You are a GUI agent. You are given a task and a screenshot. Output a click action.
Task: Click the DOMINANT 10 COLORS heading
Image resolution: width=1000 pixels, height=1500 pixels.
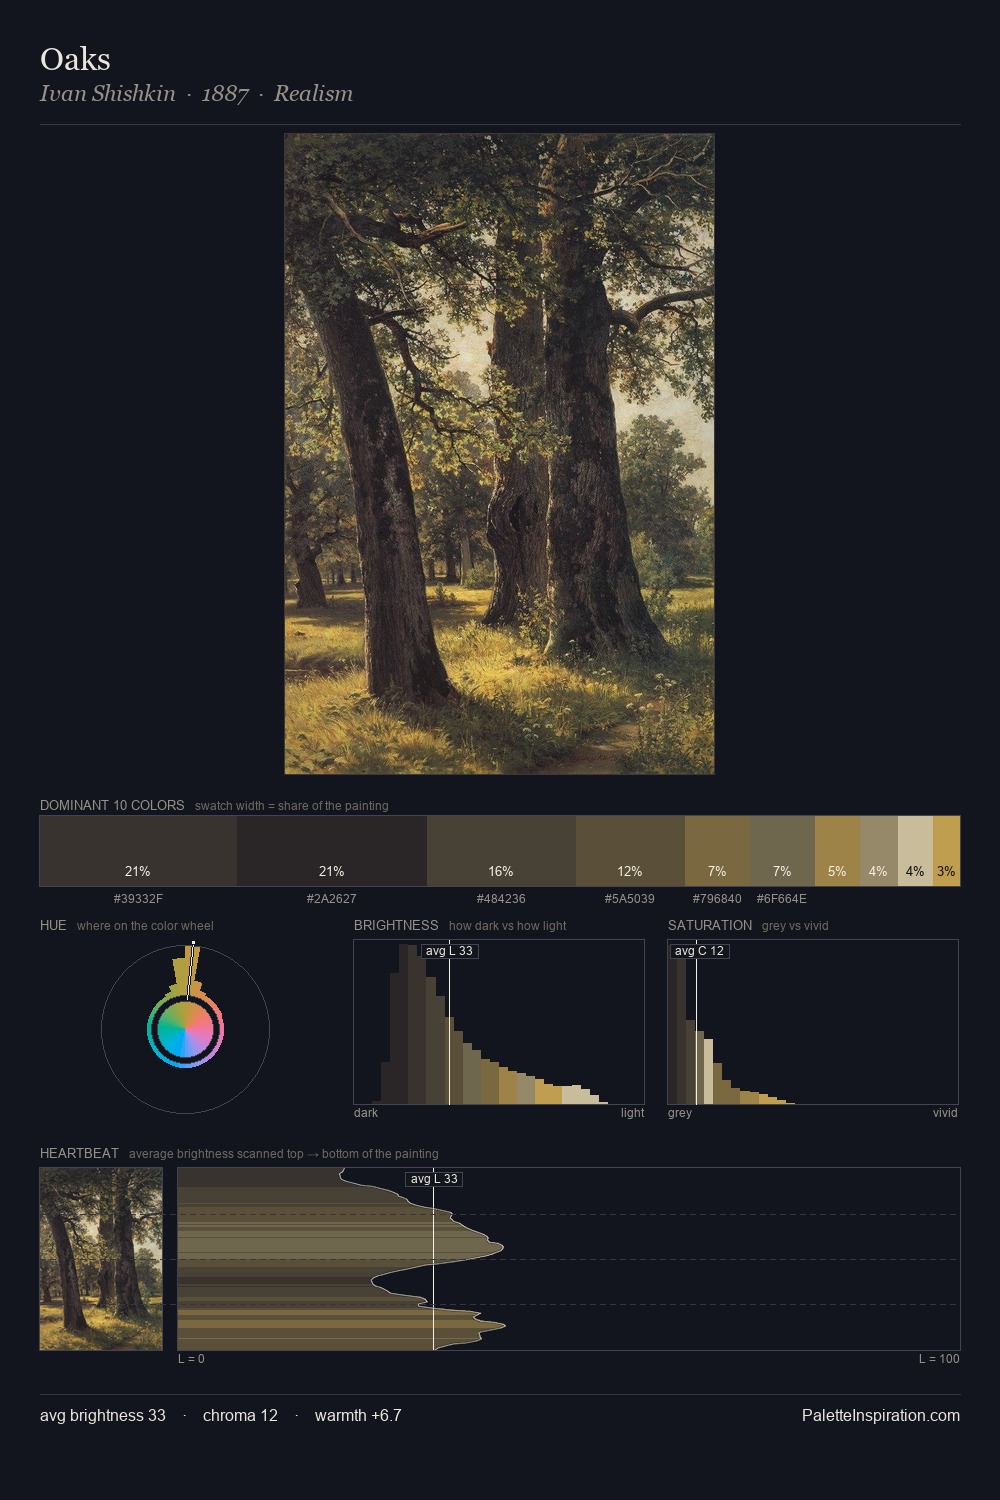(x=112, y=805)
